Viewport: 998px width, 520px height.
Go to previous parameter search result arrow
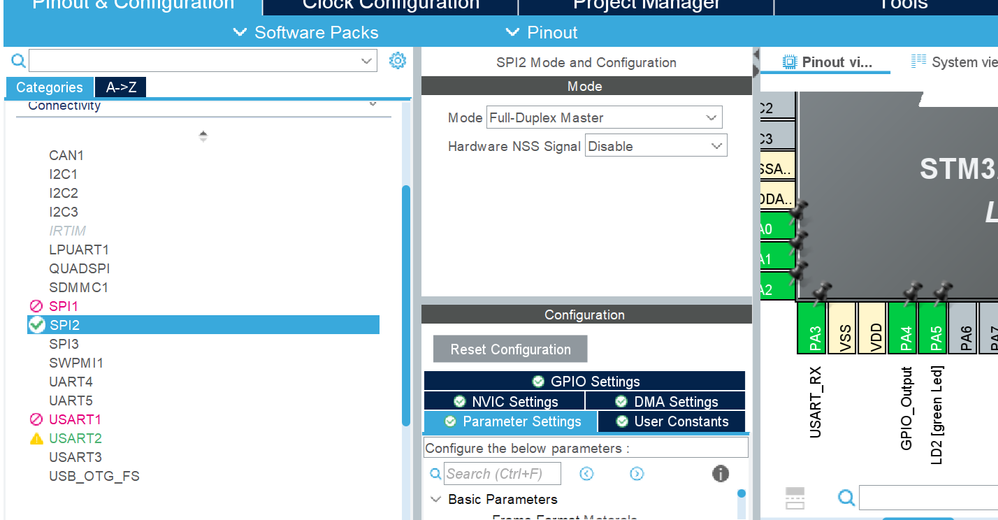point(586,474)
